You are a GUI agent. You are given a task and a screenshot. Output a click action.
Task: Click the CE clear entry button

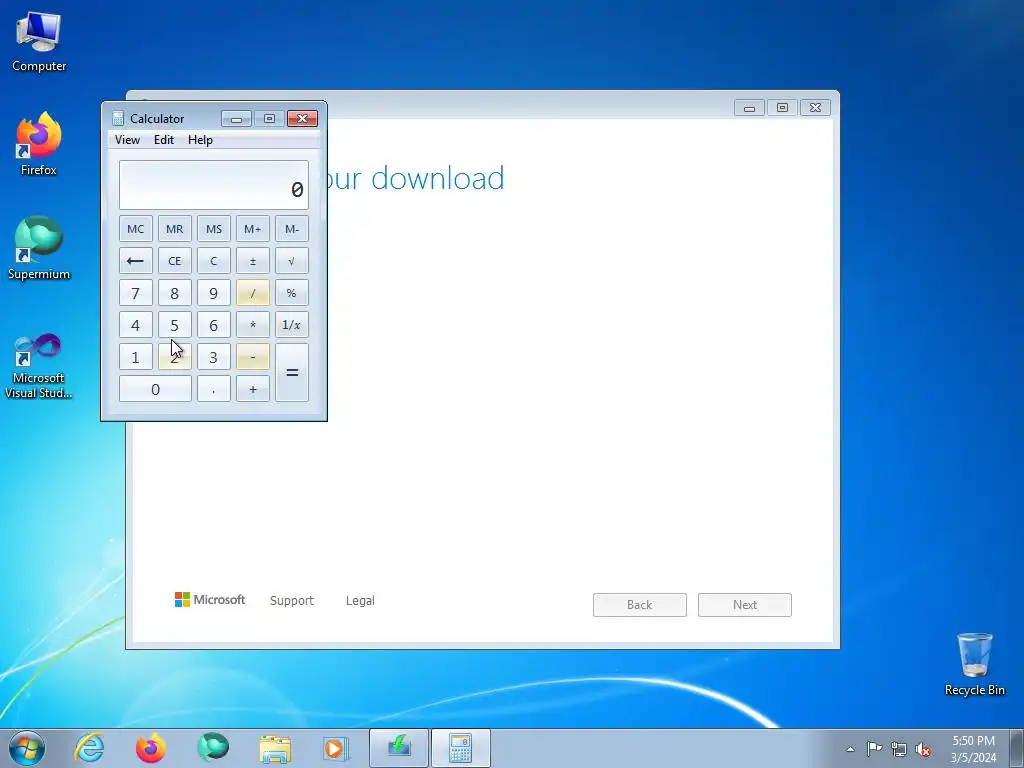[x=174, y=261]
